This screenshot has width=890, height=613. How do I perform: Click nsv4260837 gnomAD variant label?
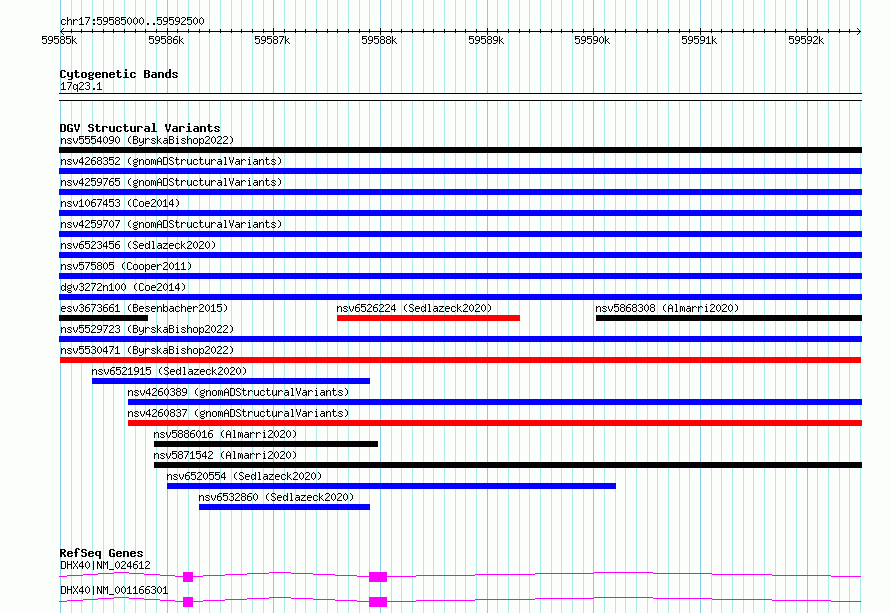[238, 413]
